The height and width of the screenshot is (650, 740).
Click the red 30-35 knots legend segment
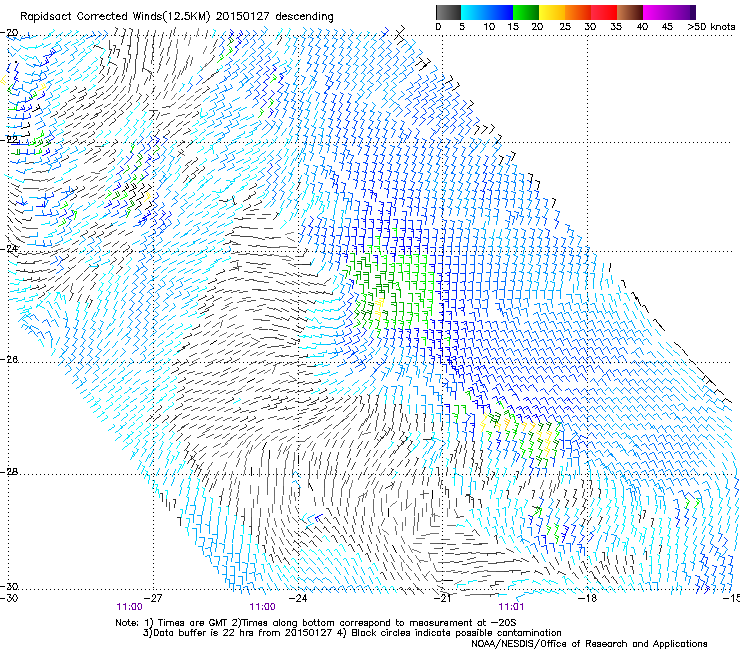pos(604,12)
